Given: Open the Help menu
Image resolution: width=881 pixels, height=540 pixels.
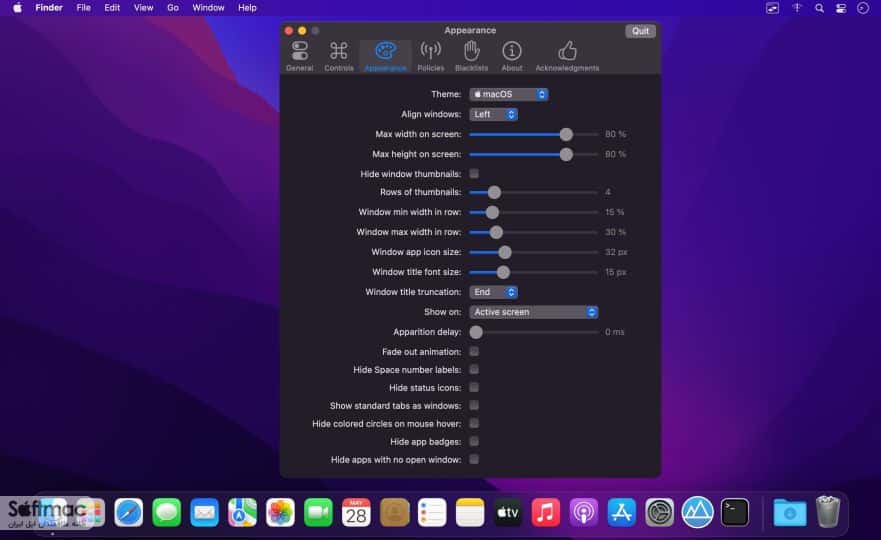Looking at the screenshot, I should coord(247,8).
